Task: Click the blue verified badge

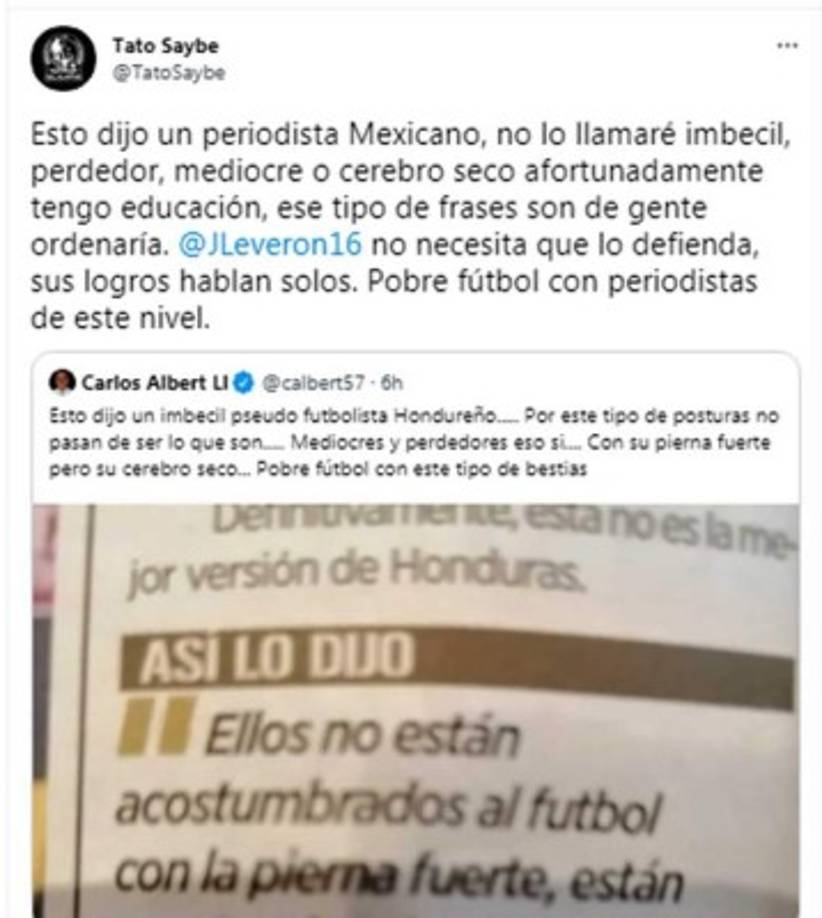Action: (x=244, y=383)
